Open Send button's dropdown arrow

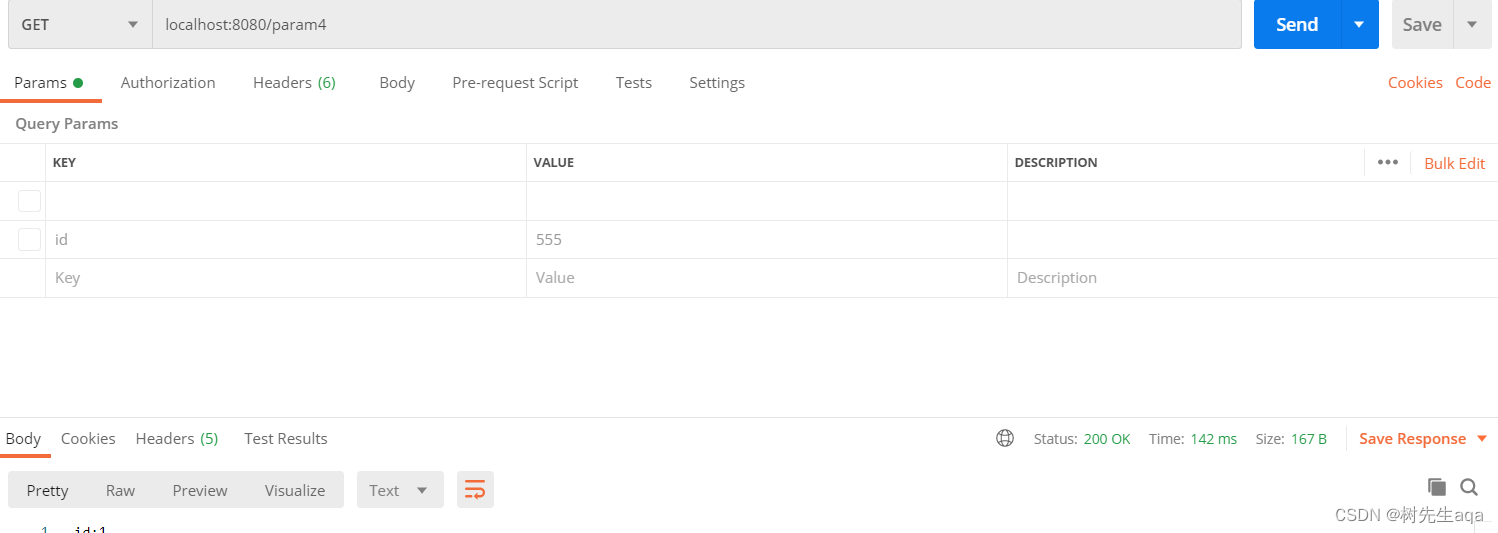(1359, 25)
